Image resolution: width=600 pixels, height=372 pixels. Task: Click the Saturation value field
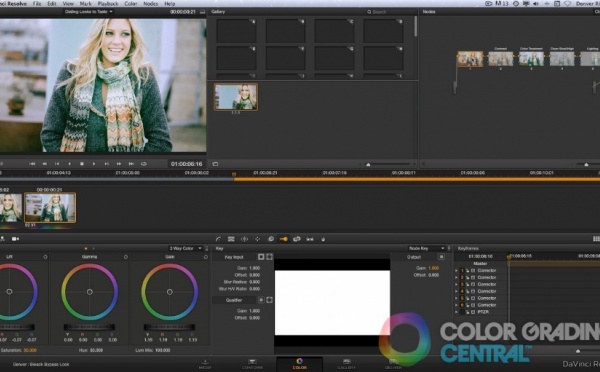click(x=30, y=350)
